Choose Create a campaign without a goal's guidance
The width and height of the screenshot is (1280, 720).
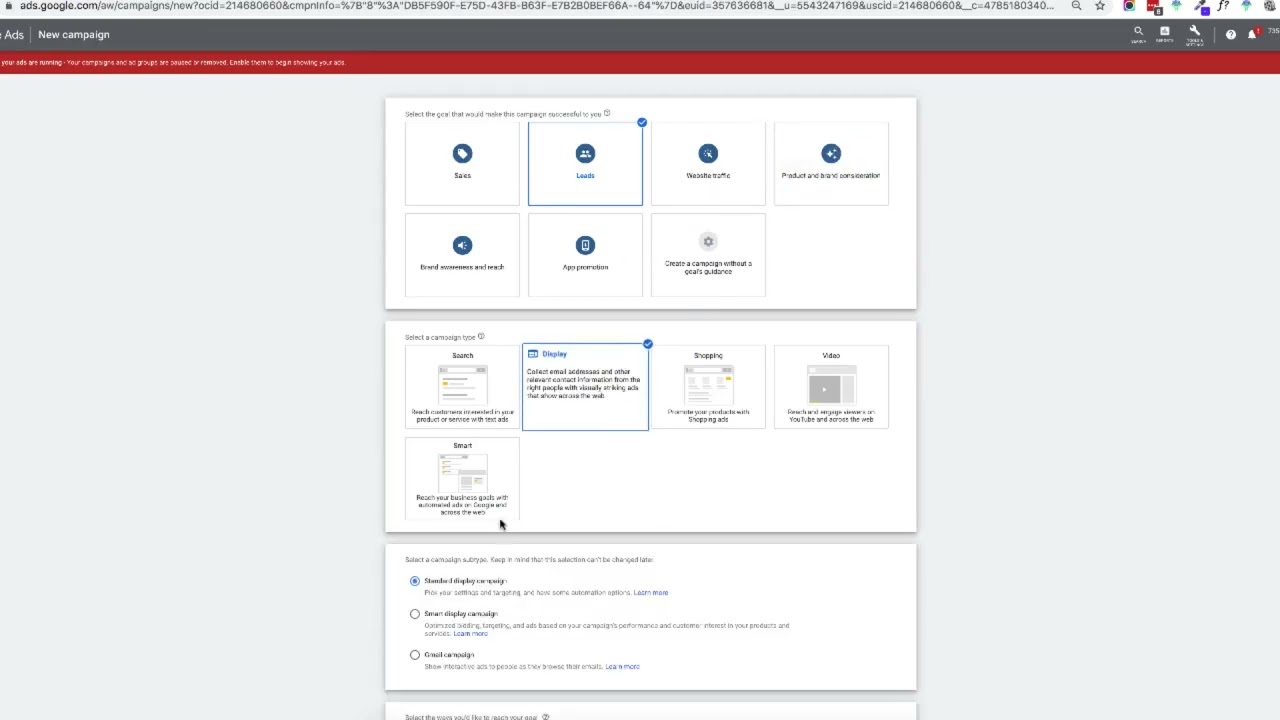(x=708, y=255)
